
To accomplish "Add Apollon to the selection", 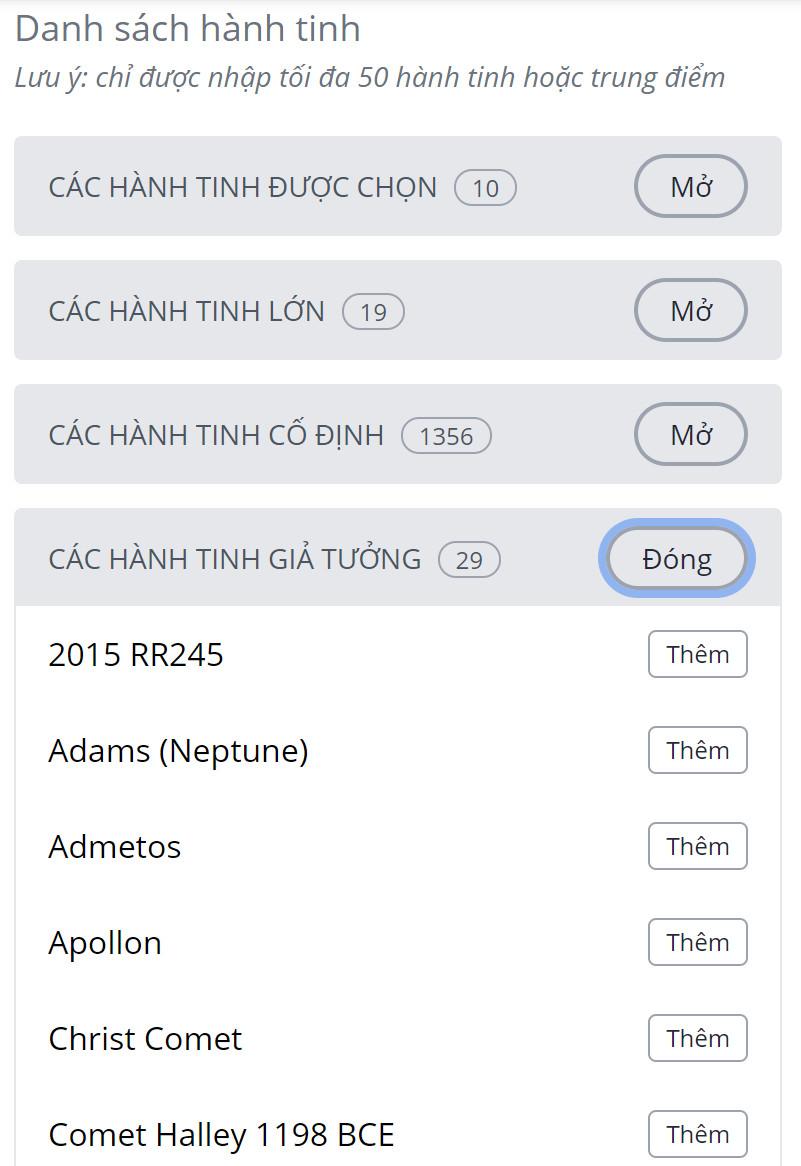I will click(697, 942).
